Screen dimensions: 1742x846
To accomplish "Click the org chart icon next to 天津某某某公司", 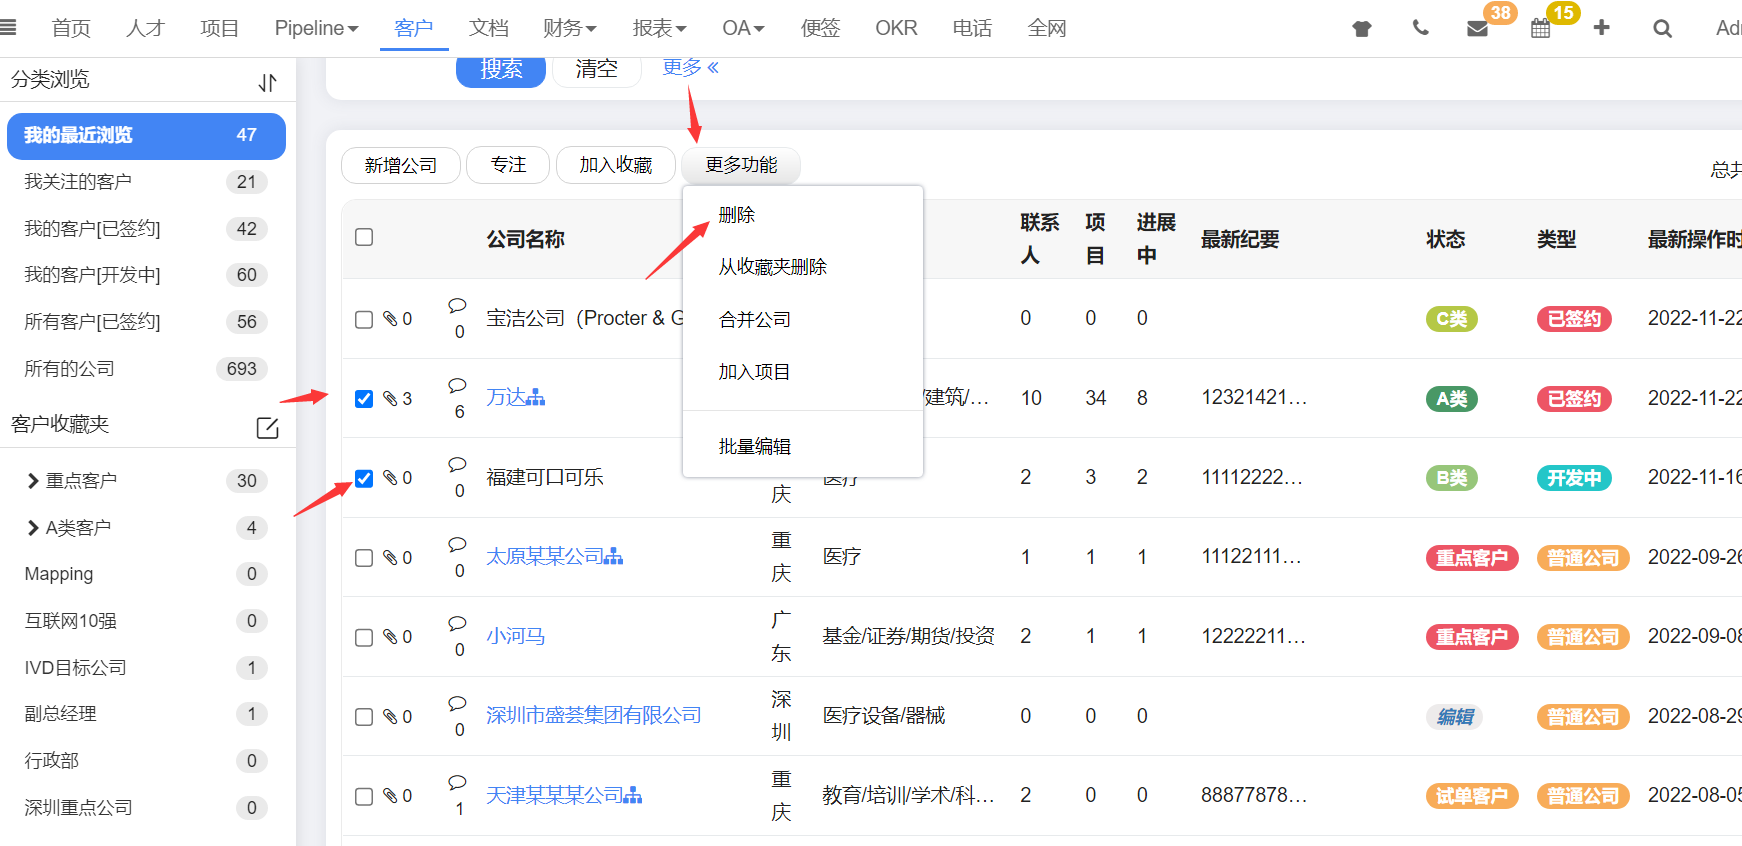I will (633, 795).
